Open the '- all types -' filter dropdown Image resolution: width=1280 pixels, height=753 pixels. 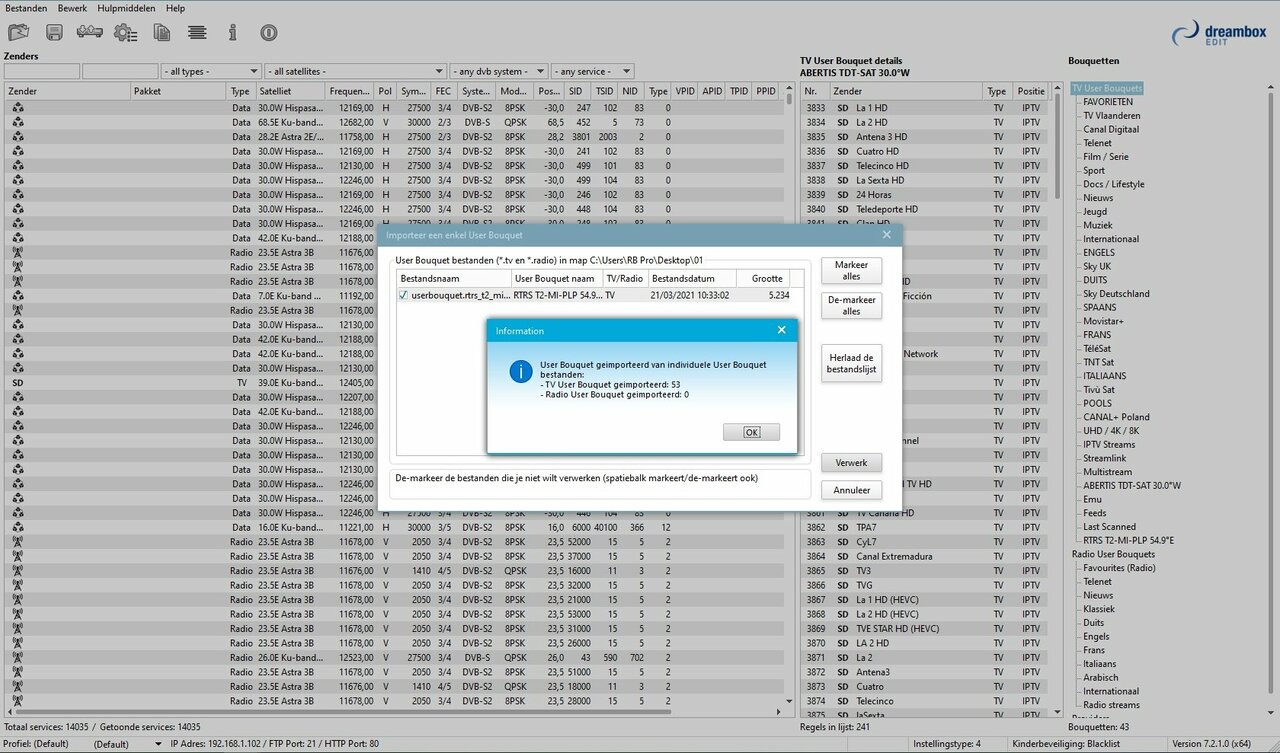[211, 71]
